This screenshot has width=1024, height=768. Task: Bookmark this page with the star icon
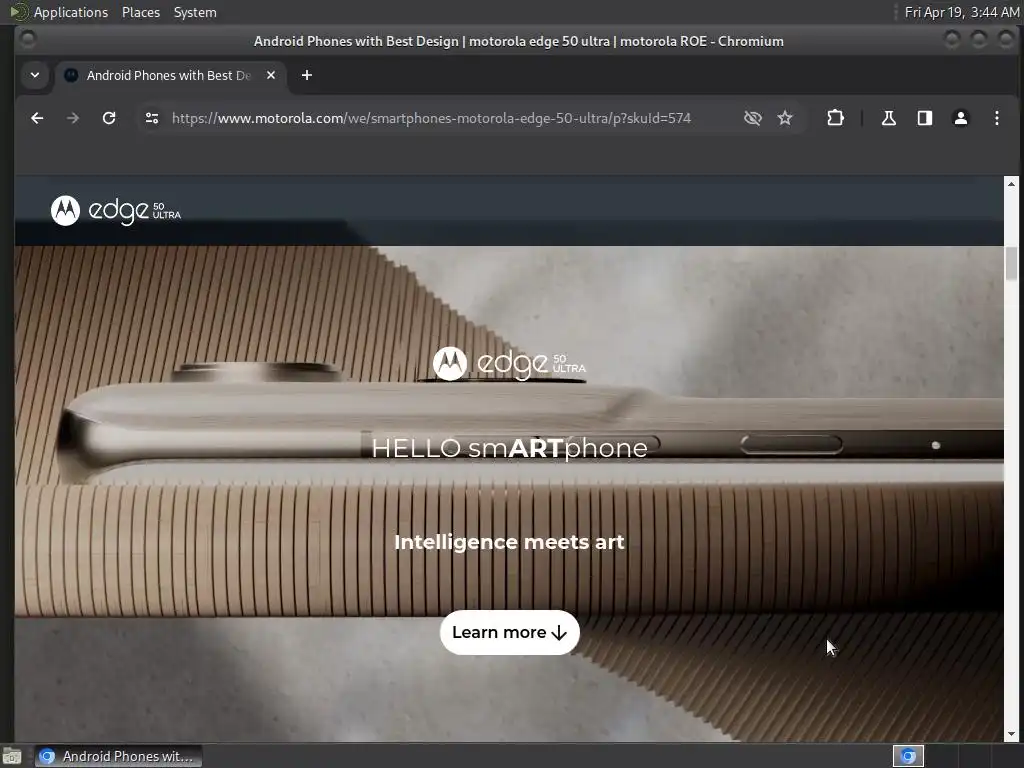(x=785, y=118)
